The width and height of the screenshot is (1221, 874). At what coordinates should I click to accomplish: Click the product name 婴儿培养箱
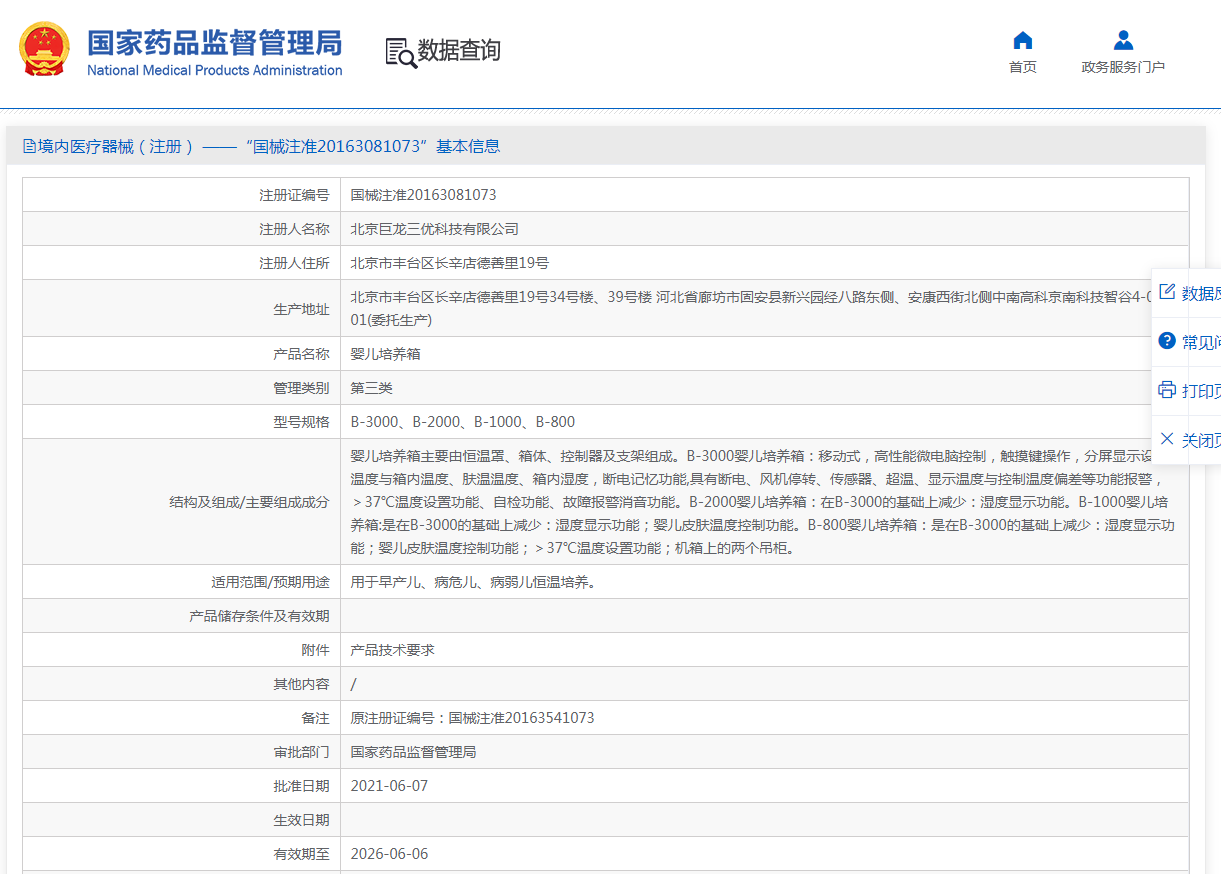pos(385,354)
